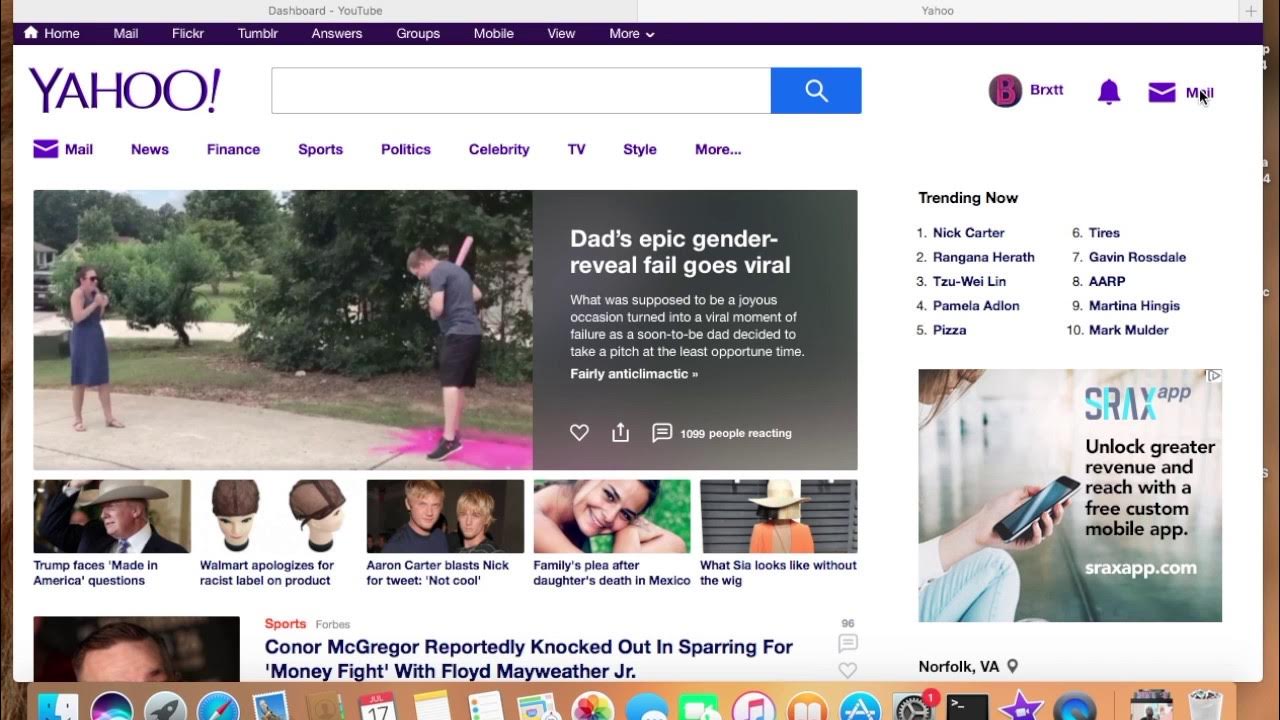Open comments on the gender-reveal story
1280x720 pixels.
tap(661, 432)
